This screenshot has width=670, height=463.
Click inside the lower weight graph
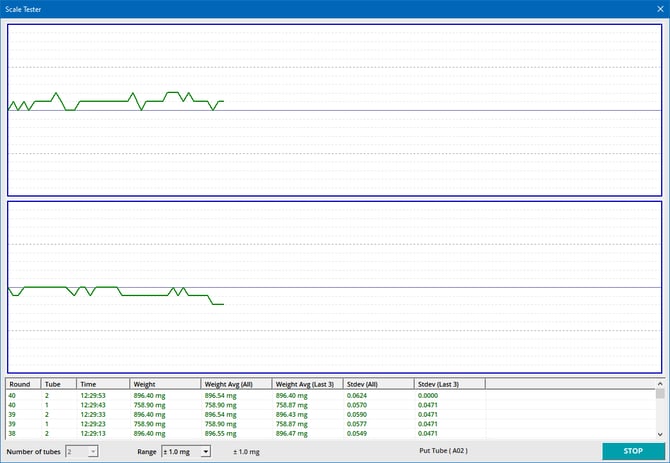point(334,286)
